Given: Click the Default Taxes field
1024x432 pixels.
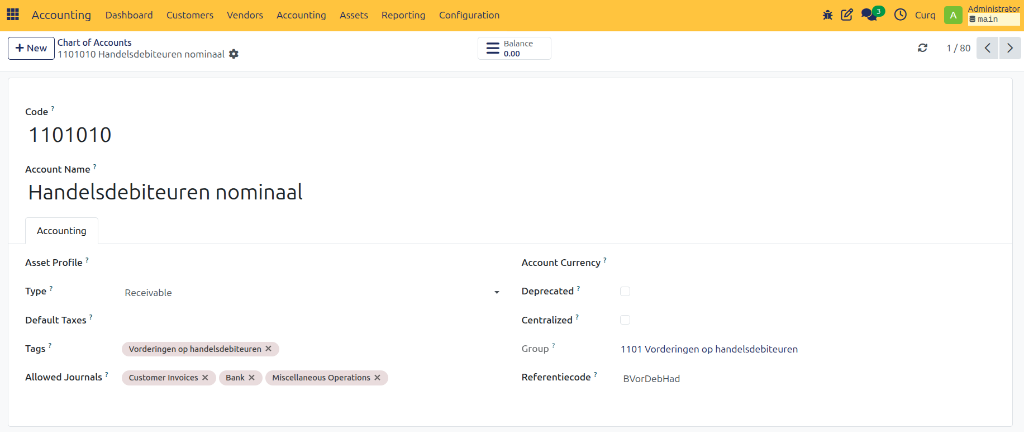Looking at the screenshot, I should pyautogui.click(x=312, y=320).
